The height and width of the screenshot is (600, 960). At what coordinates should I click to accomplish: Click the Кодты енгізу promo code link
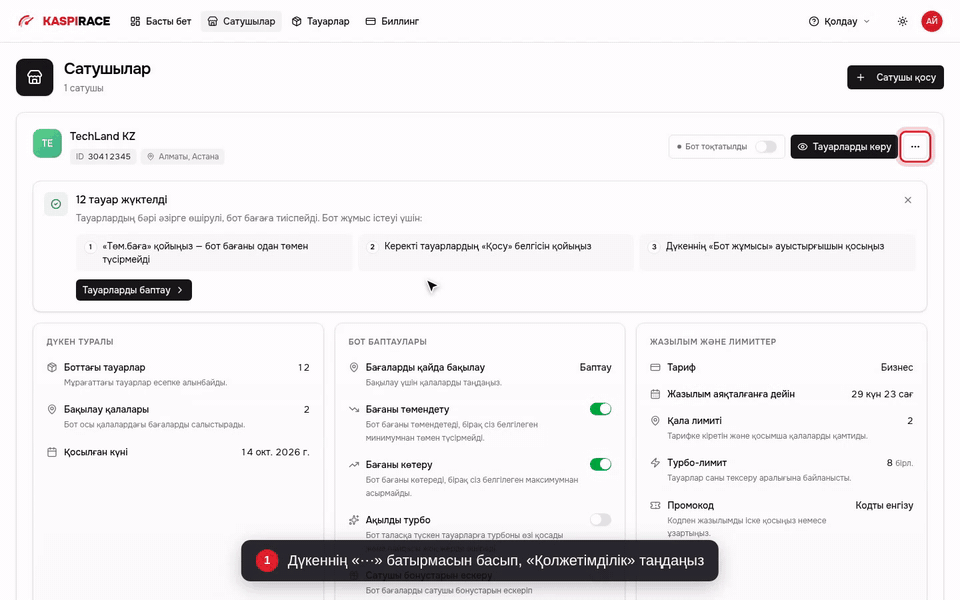[884, 505]
